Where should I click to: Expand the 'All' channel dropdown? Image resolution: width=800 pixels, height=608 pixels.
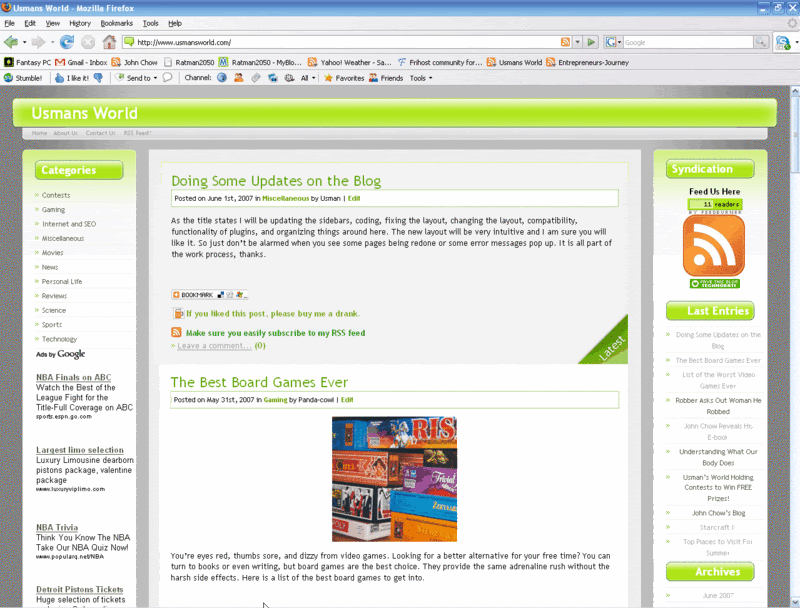(x=308, y=77)
